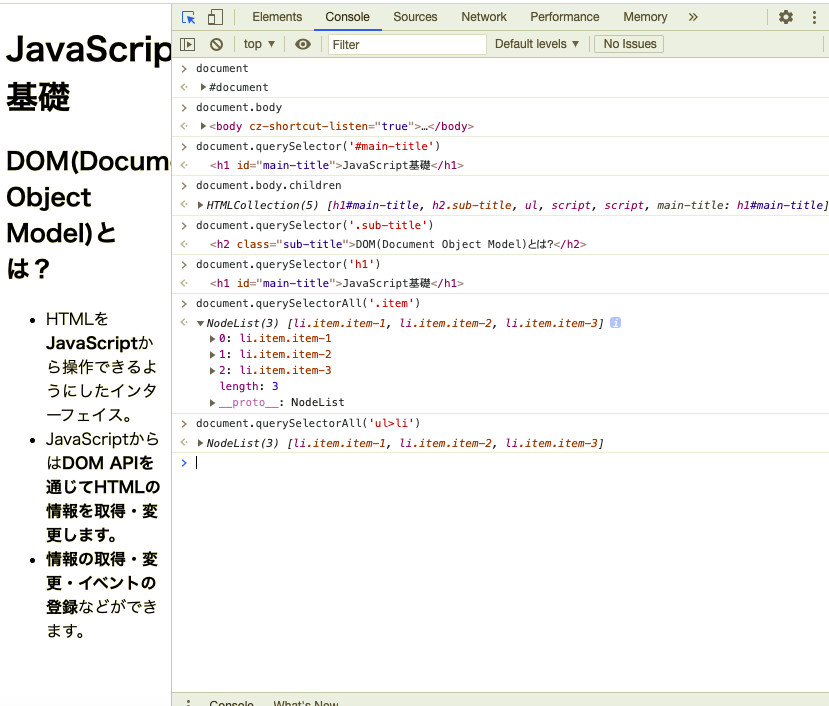
Task: Show more DevTools tabs chevron
Action: click(x=693, y=17)
